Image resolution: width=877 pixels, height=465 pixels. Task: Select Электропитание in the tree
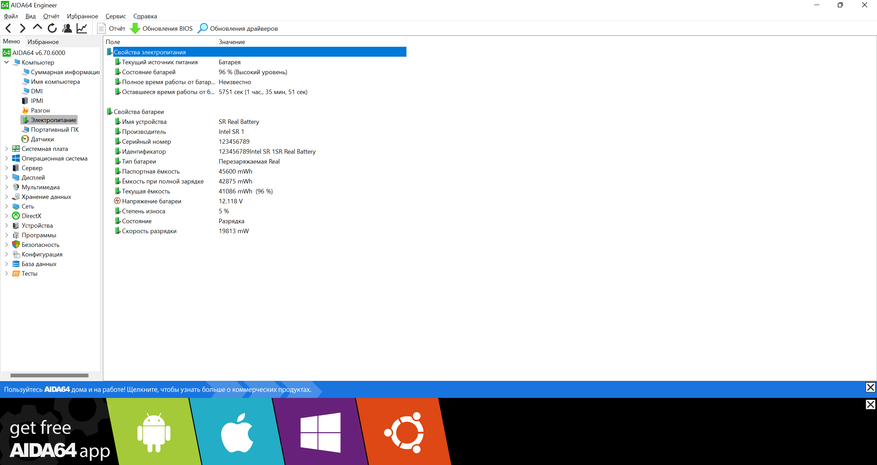[x=49, y=120]
